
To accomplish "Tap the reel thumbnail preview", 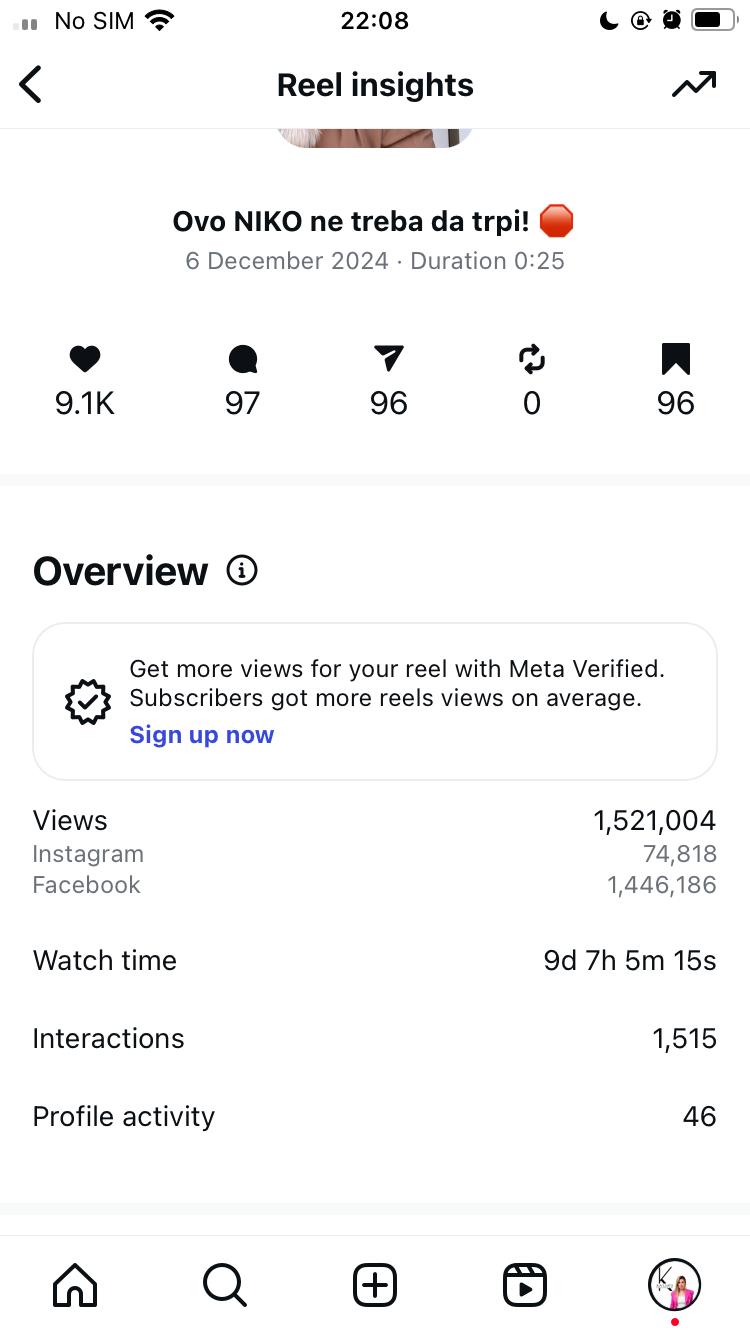I will (375, 138).
